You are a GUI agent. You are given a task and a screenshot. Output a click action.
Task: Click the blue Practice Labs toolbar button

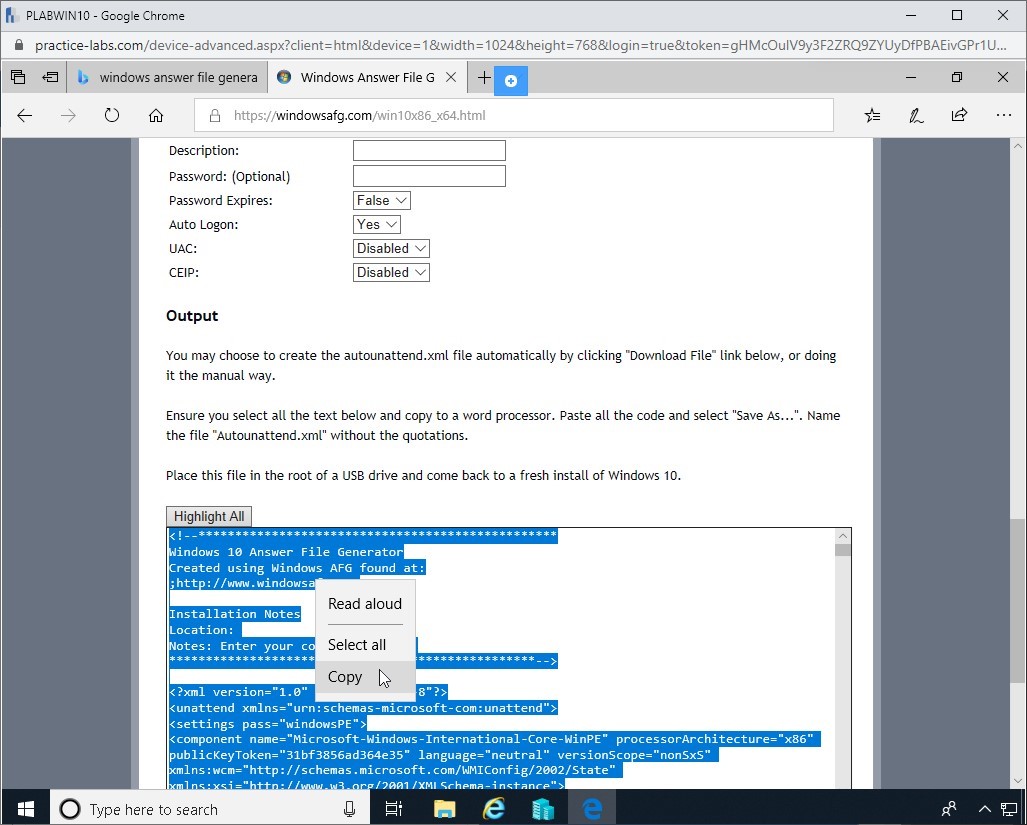coord(511,81)
